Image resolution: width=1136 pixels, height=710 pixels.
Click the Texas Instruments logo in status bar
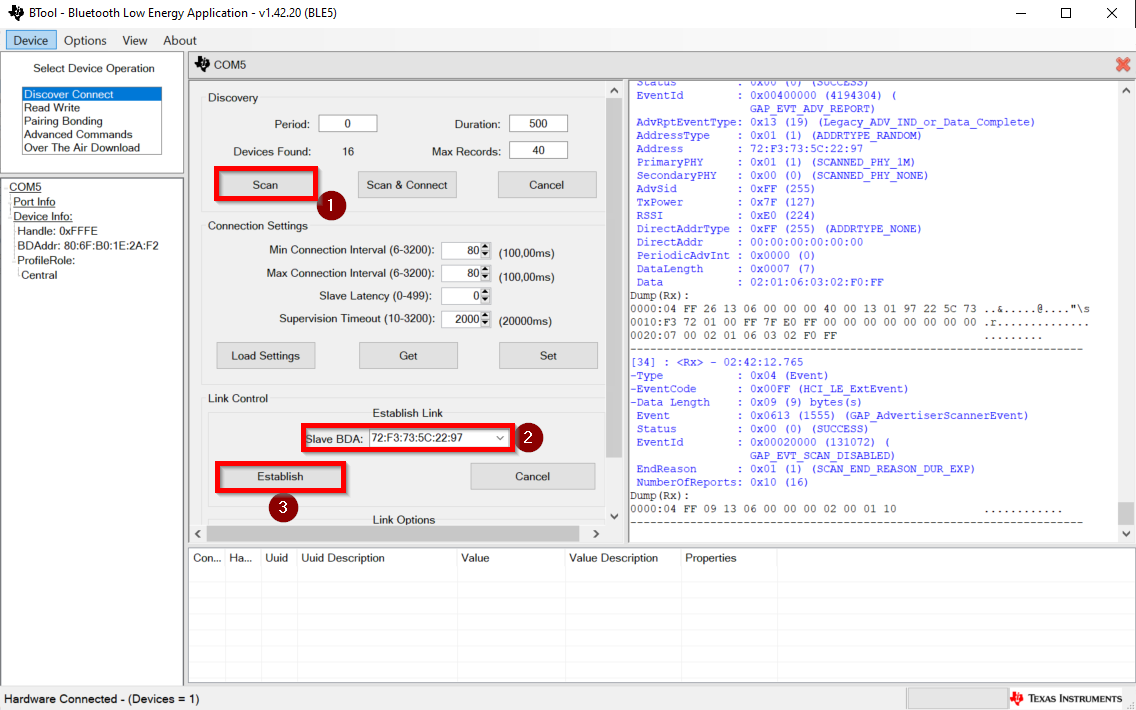[1066, 698]
